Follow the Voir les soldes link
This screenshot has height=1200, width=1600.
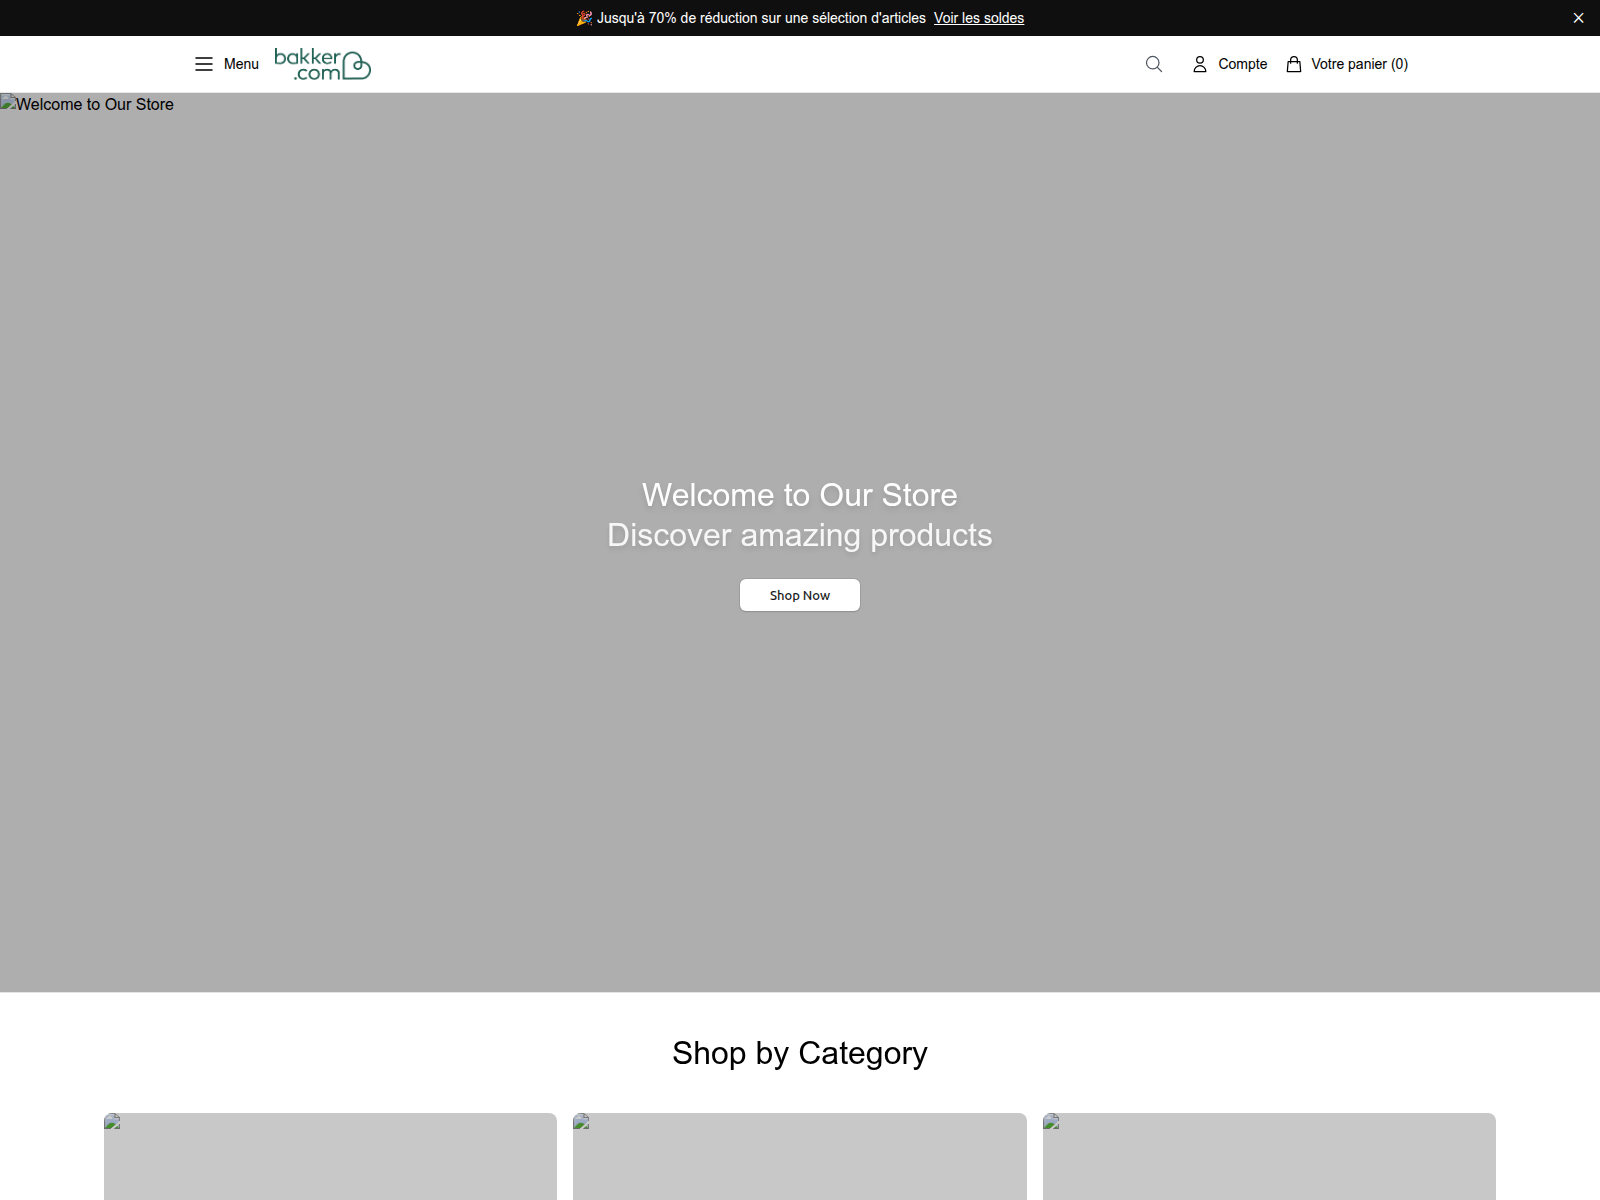click(x=979, y=18)
